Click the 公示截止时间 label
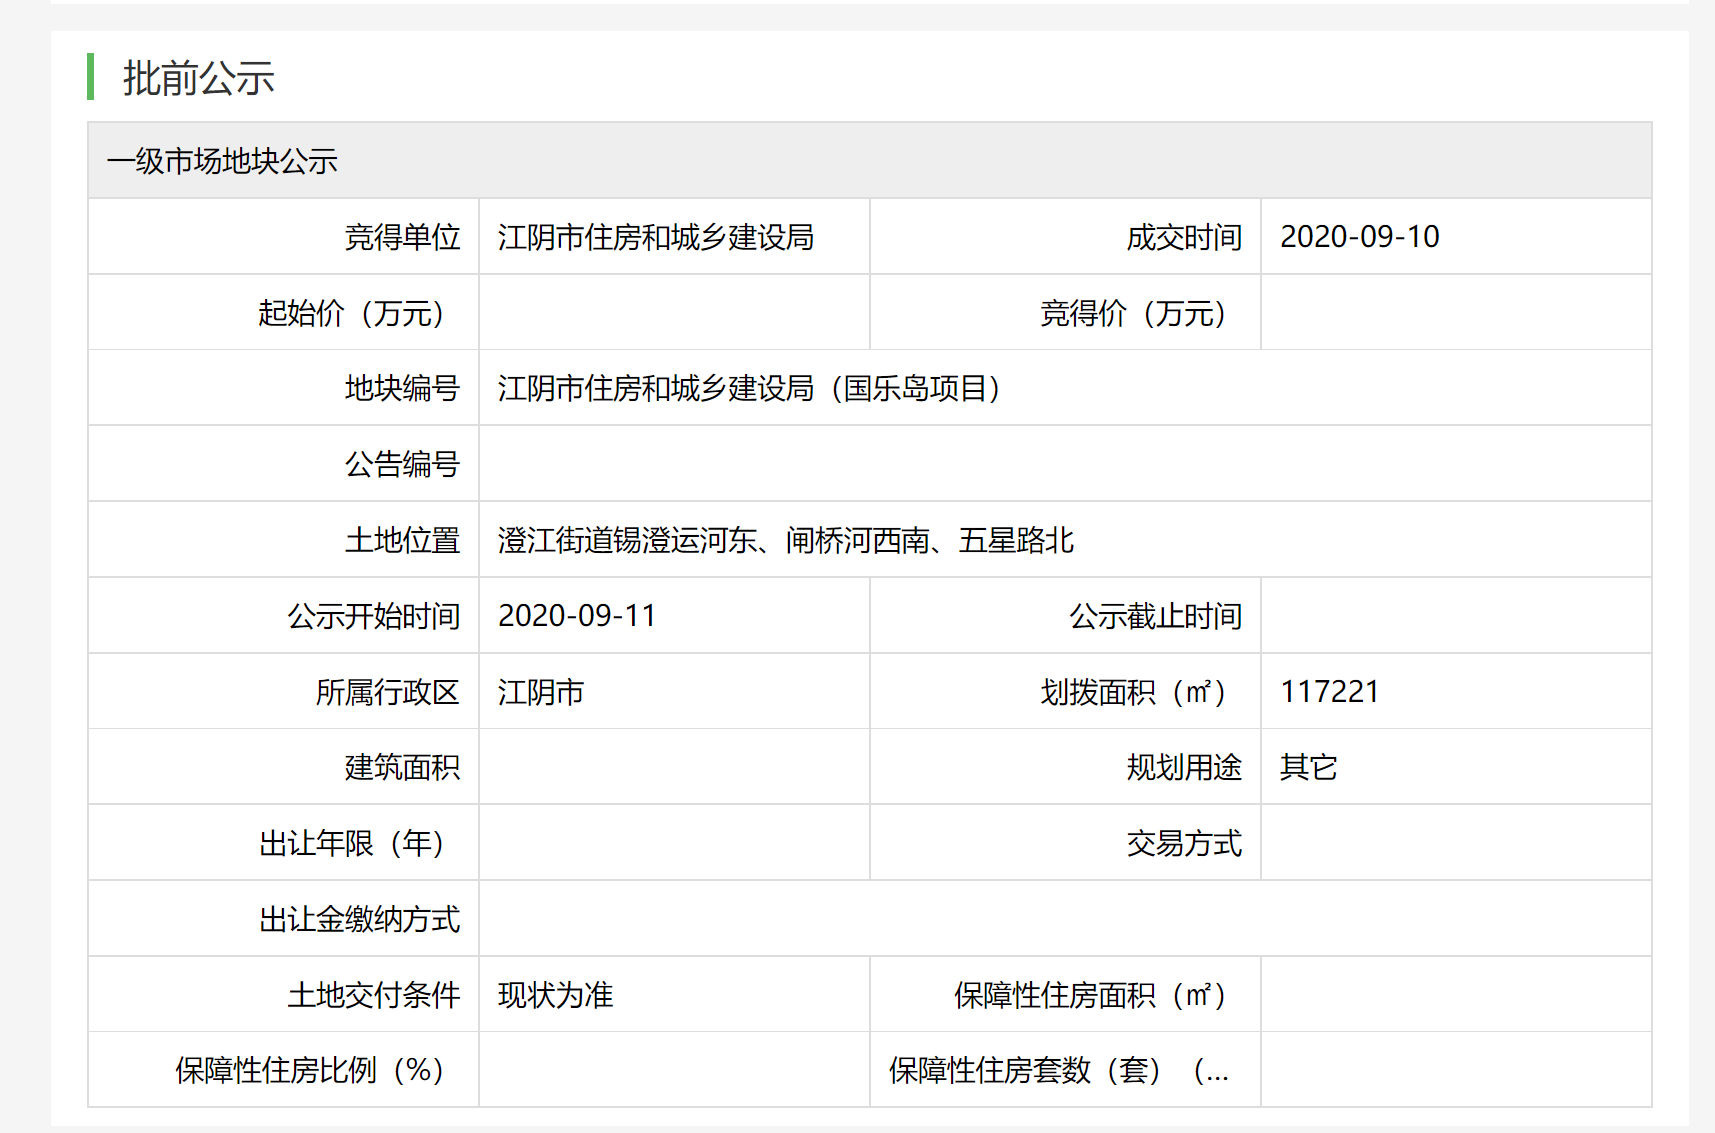 coord(1155,616)
